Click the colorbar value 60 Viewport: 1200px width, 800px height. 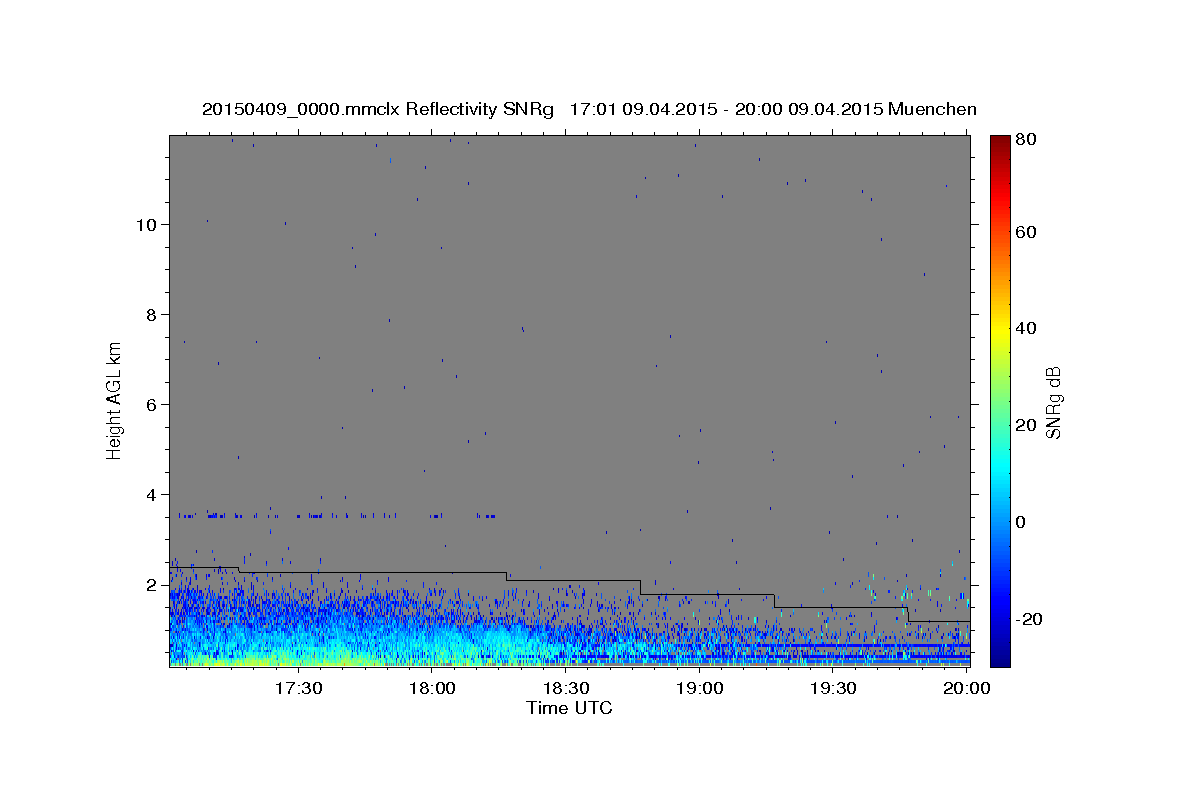pos(1028,232)
